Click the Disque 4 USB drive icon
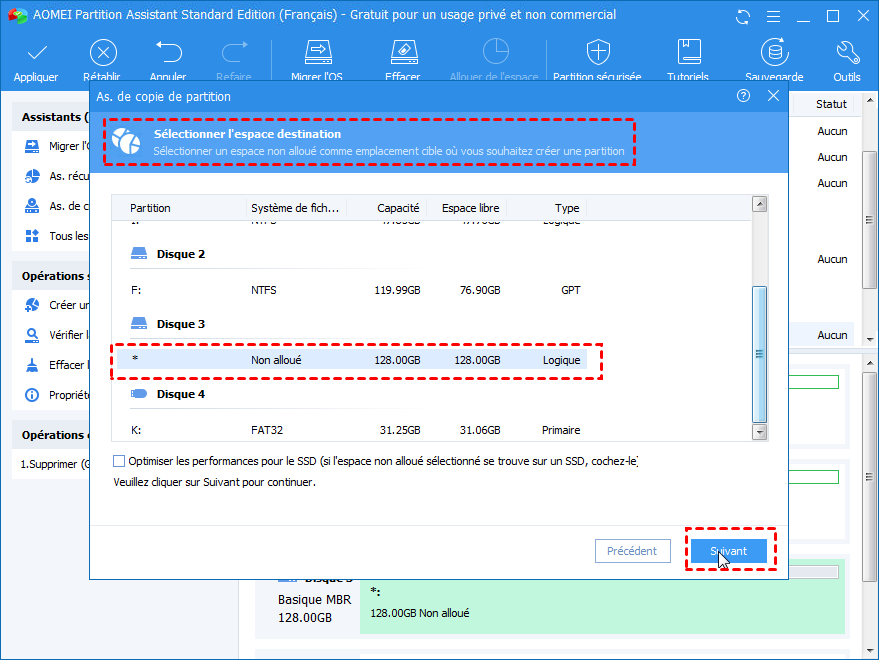 (x=138, y=394)
